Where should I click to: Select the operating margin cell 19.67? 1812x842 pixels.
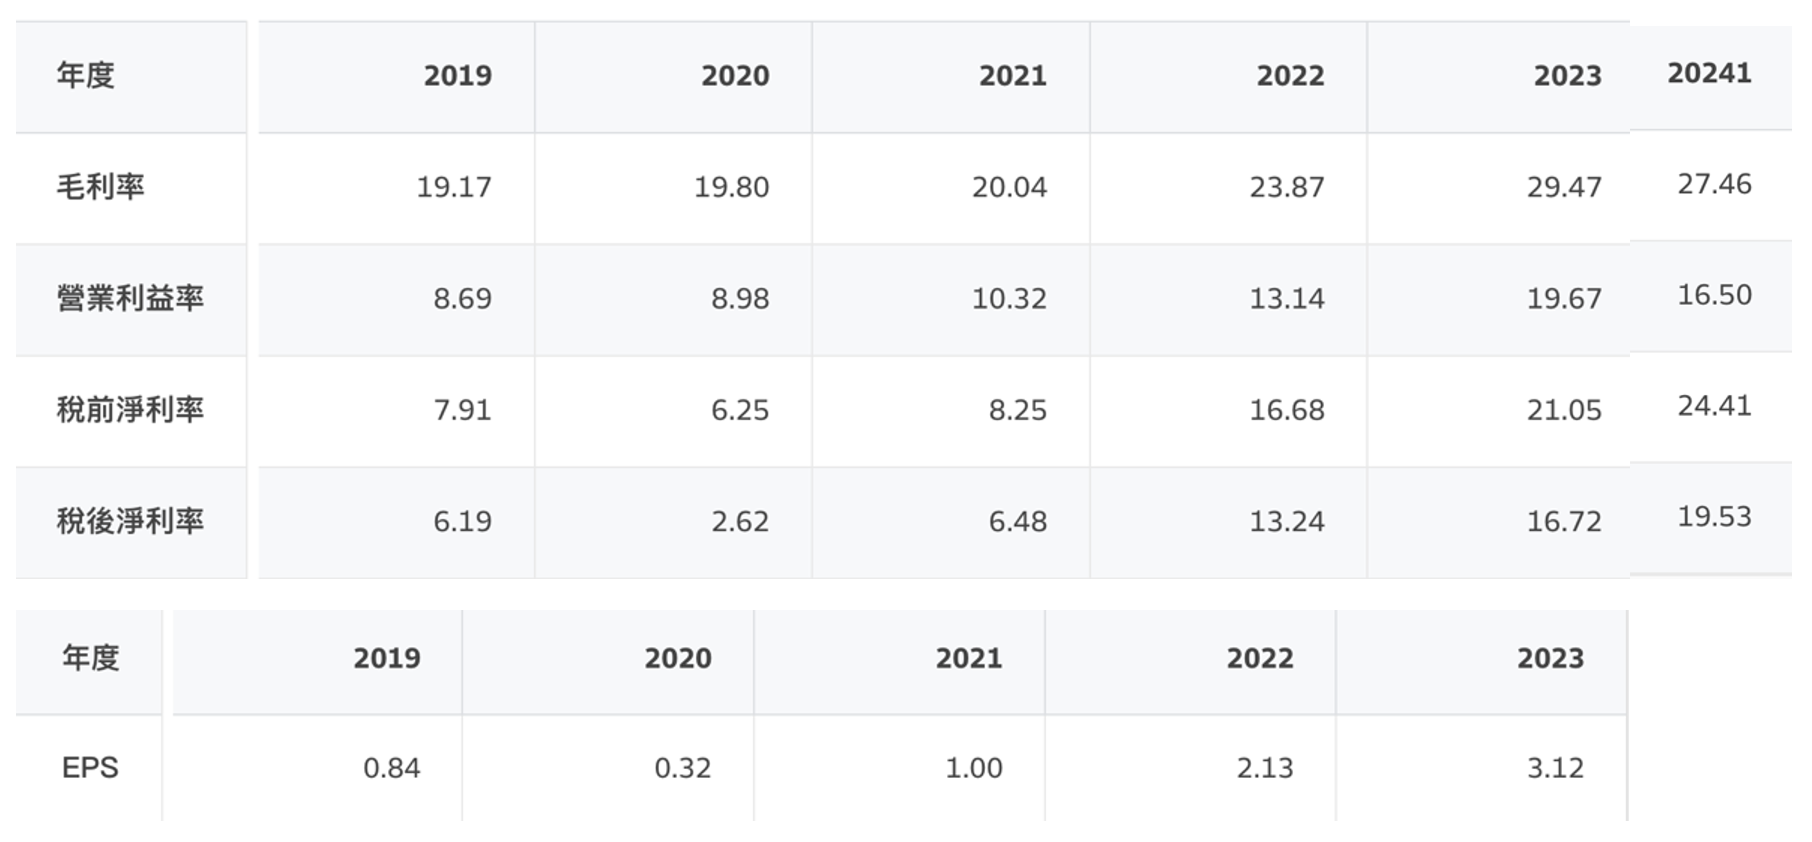(x=1563, y=298)
